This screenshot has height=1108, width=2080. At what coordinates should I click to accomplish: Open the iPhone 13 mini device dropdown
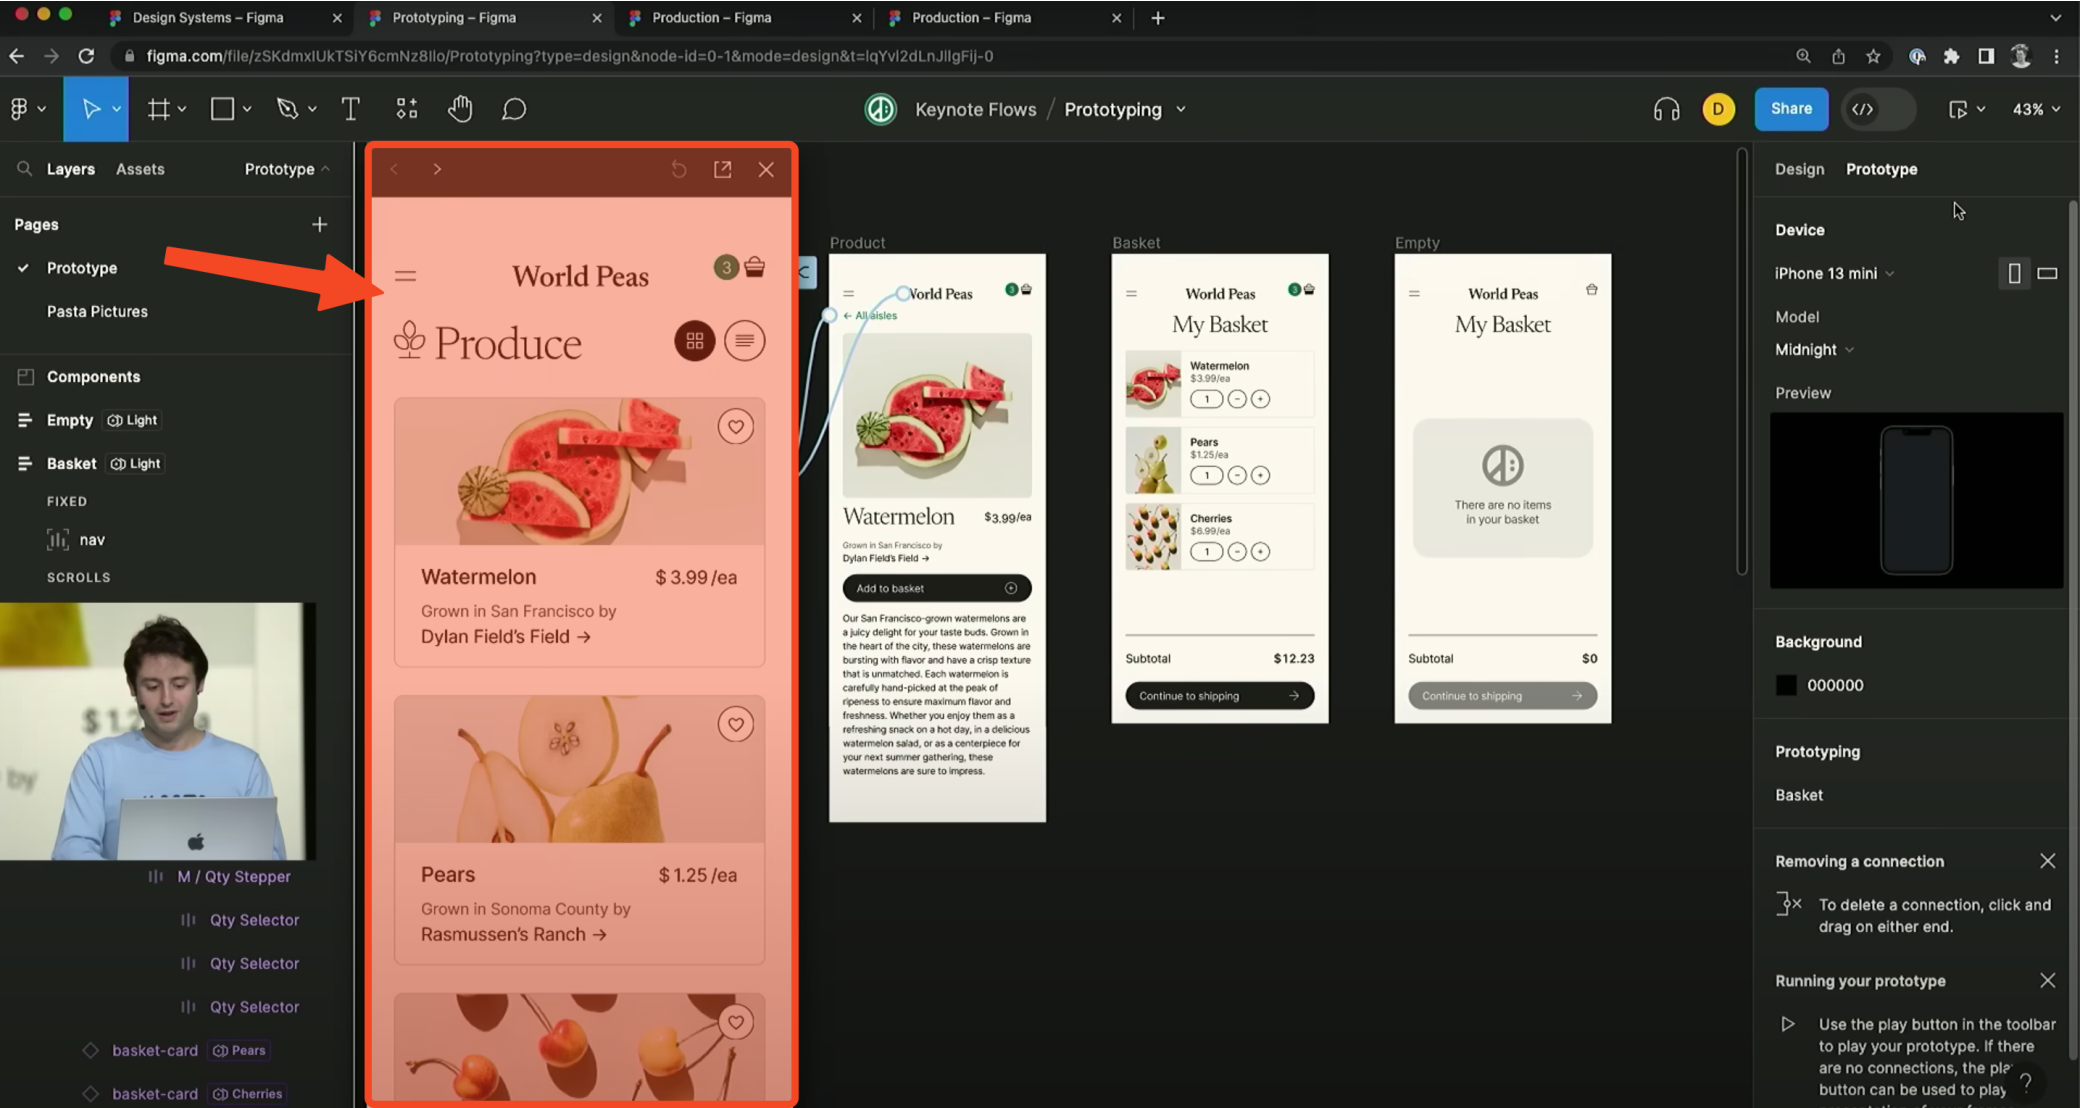(x=1834, y=273)
